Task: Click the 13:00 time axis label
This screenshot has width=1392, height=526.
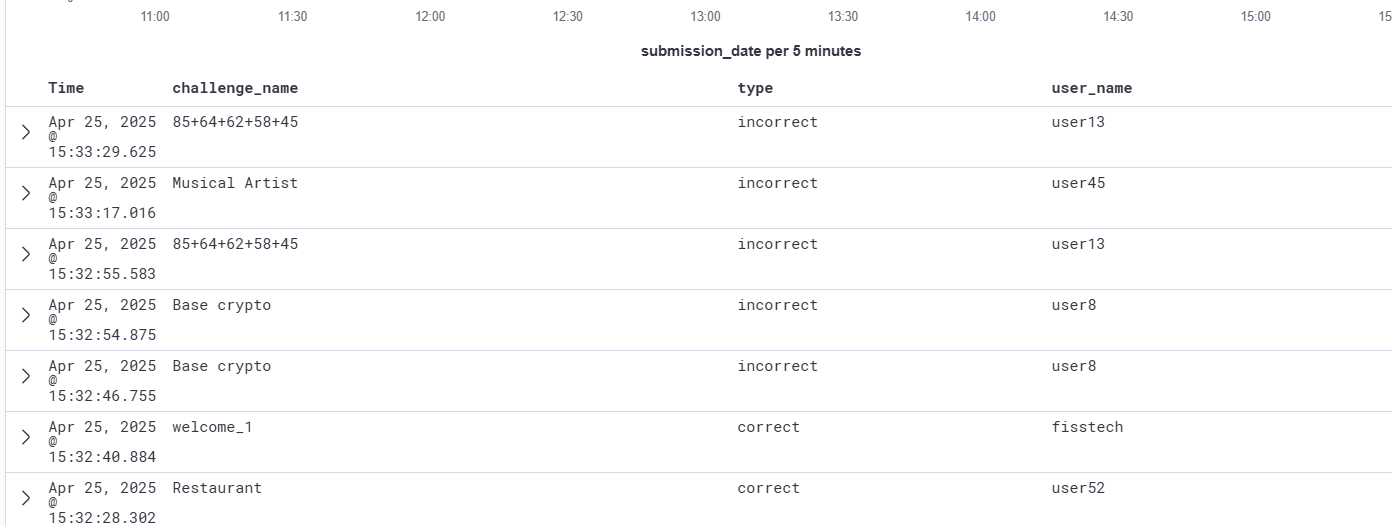Action: click(705, 17)
